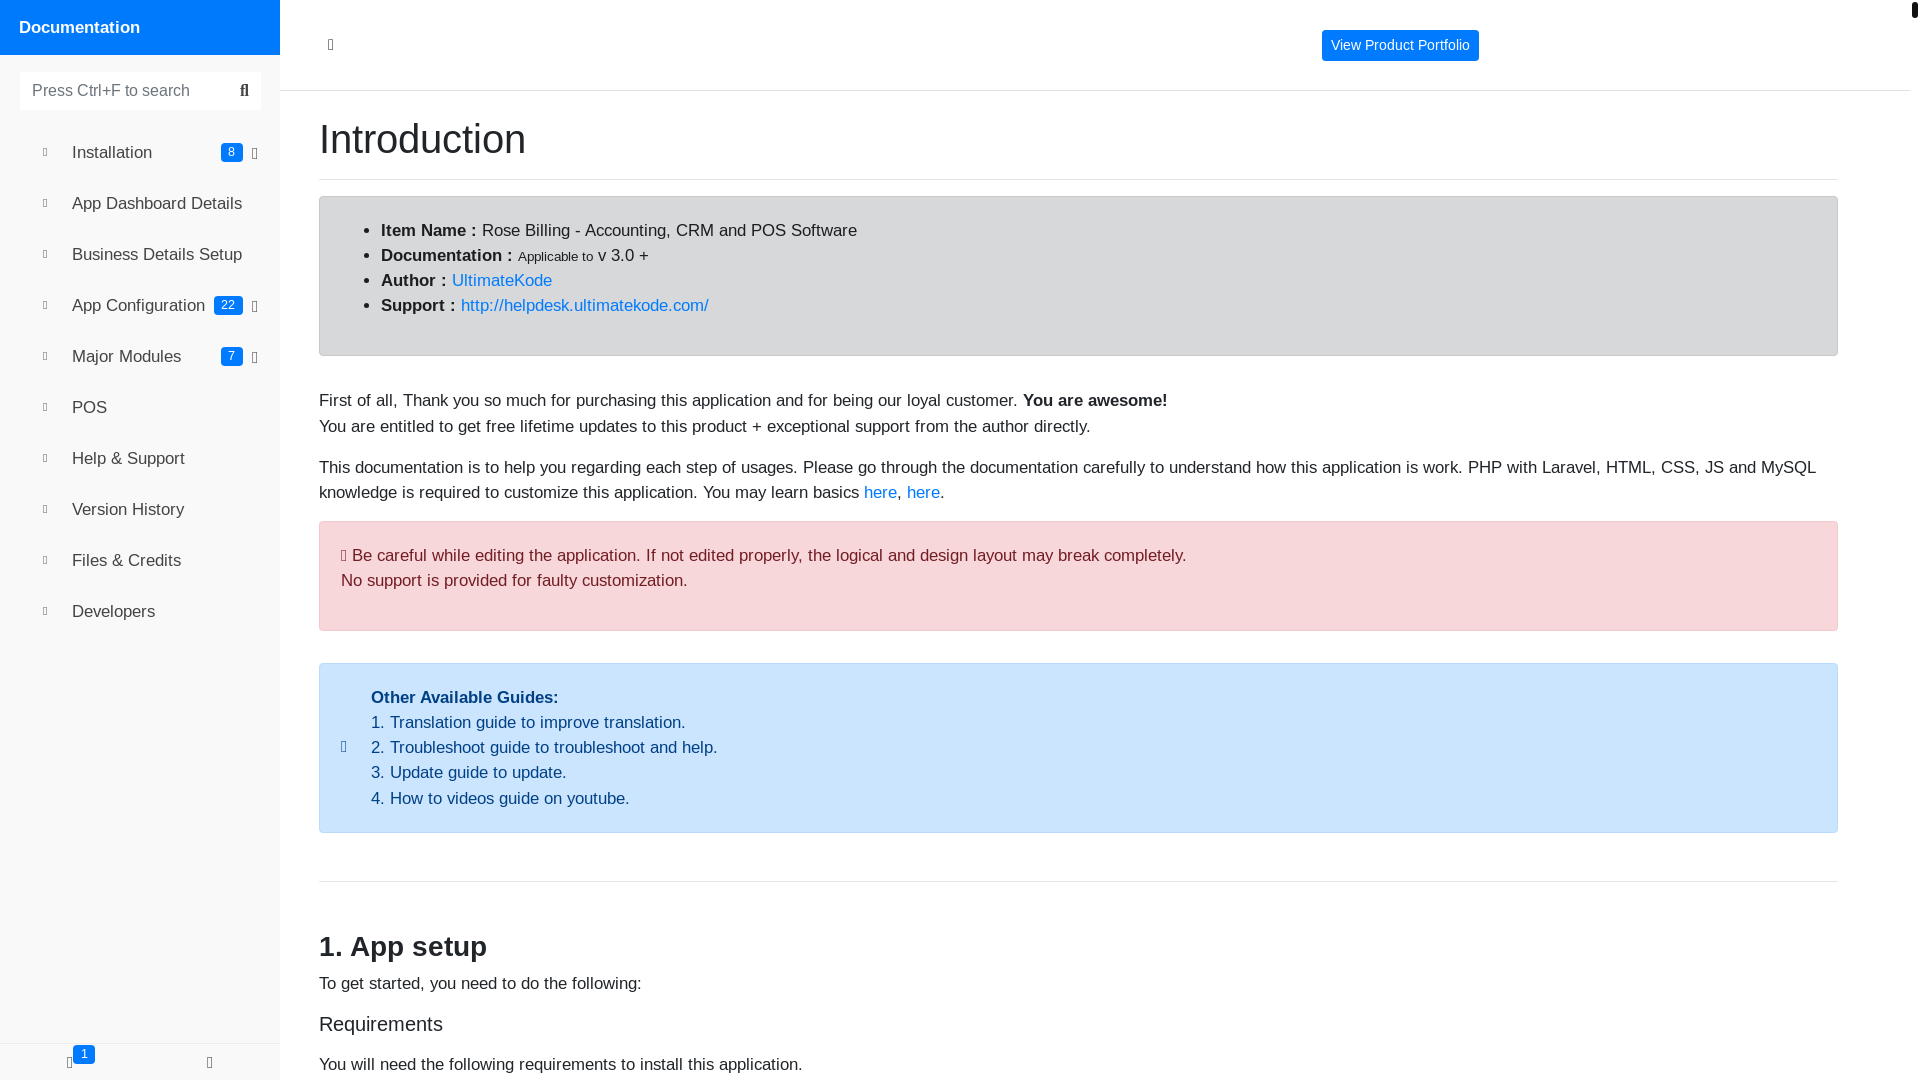This screenshot has height=1080, width=1920.
Task: Click the Help & Support row icon
Action: tap(45, 458)
